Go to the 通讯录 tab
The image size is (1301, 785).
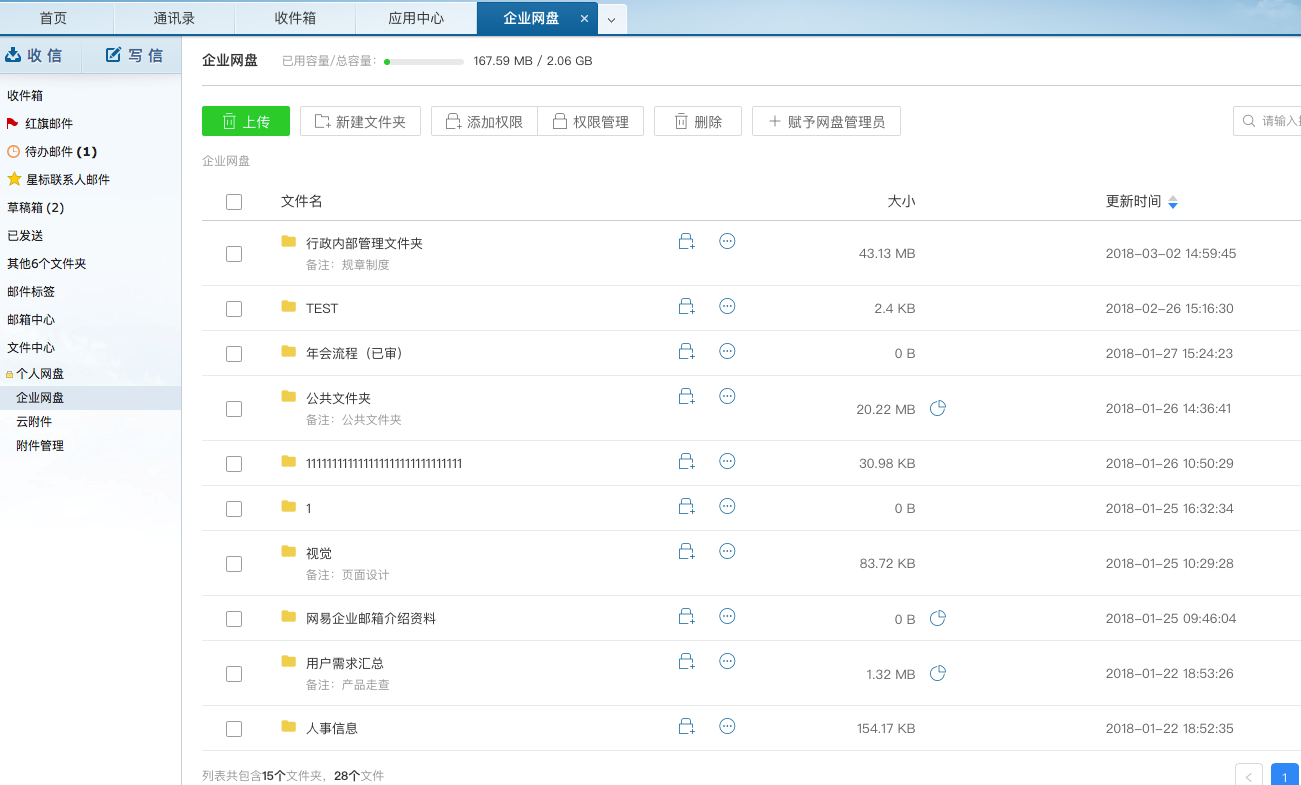click(x=174, y=18)
